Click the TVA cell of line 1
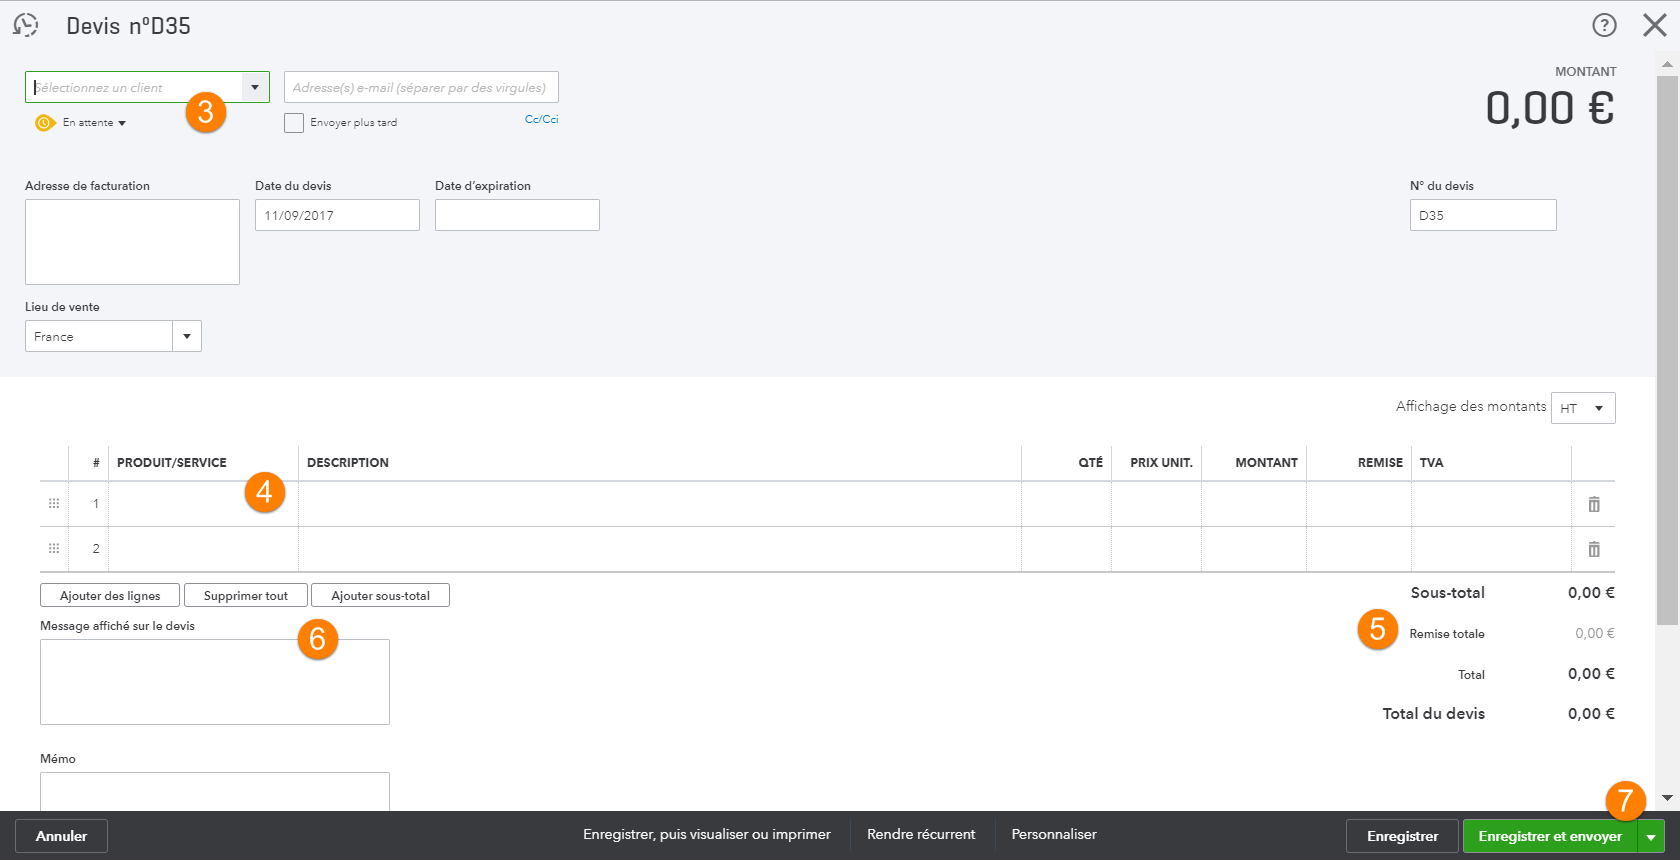This screenshot has width=1680, height=860. [x=1491, y=504]
